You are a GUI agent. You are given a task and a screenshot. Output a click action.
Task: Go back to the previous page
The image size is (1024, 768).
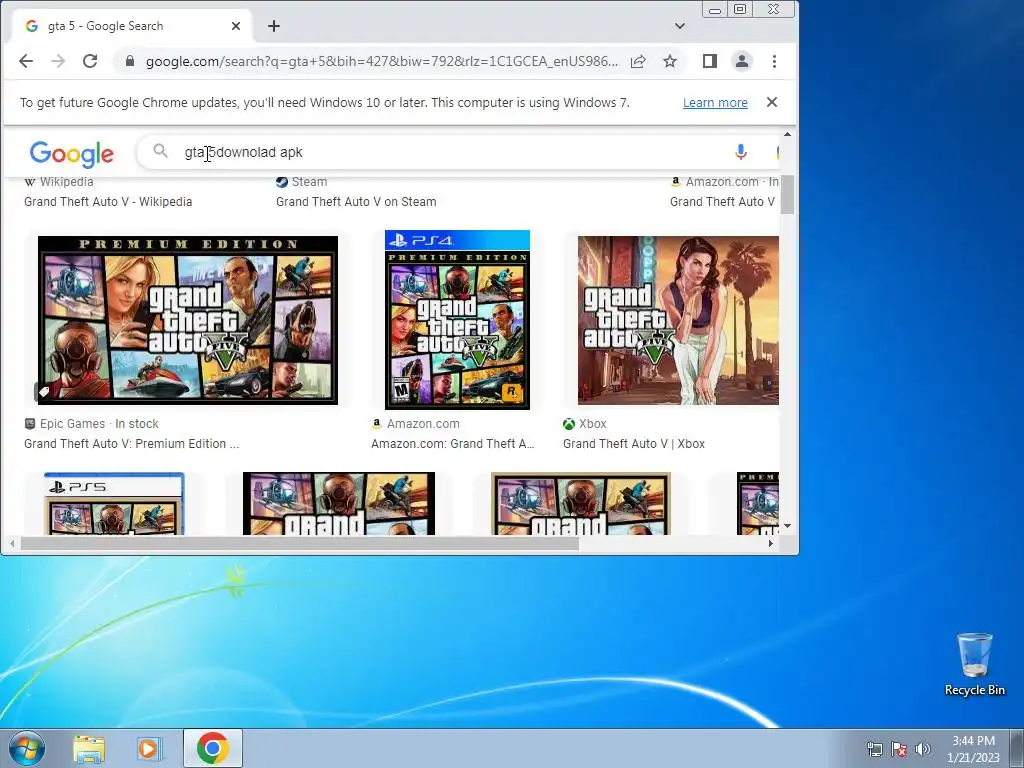click(25, 61)
